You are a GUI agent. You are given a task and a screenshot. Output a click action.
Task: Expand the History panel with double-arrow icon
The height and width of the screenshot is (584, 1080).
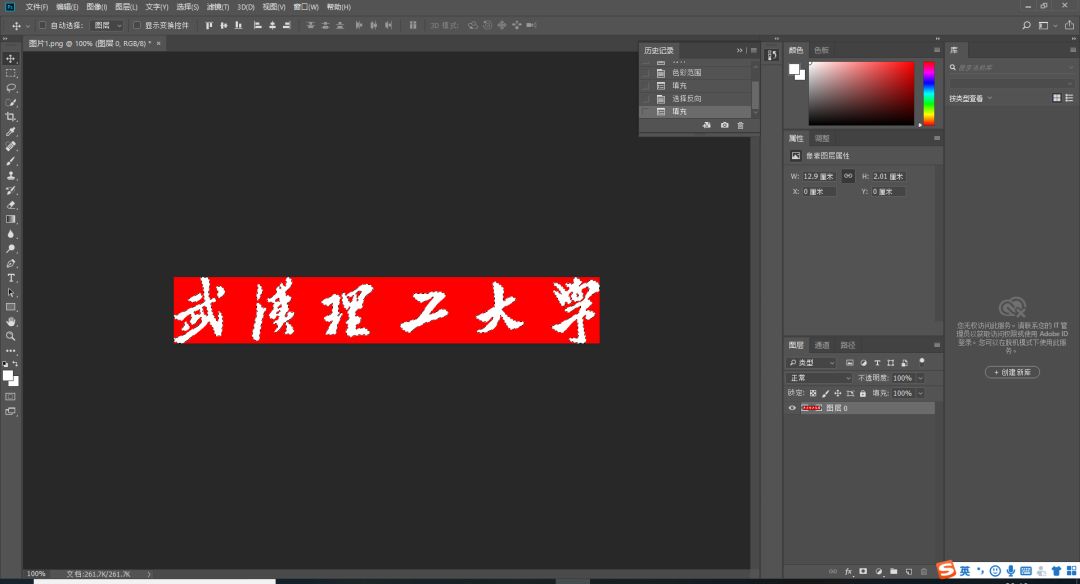739,50
